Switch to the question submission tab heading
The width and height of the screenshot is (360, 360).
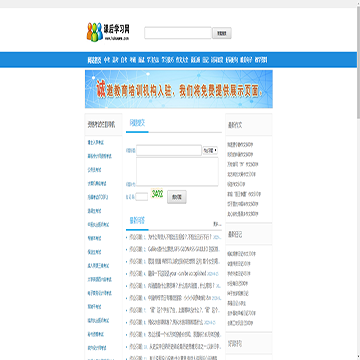point(137,123)
